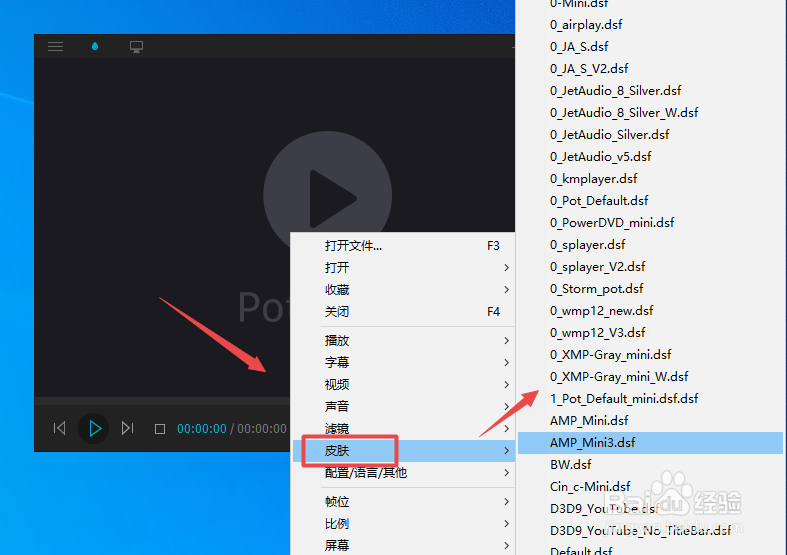Open the 打开 submenu
787x555 pixels.
click(x=403, y=267)
